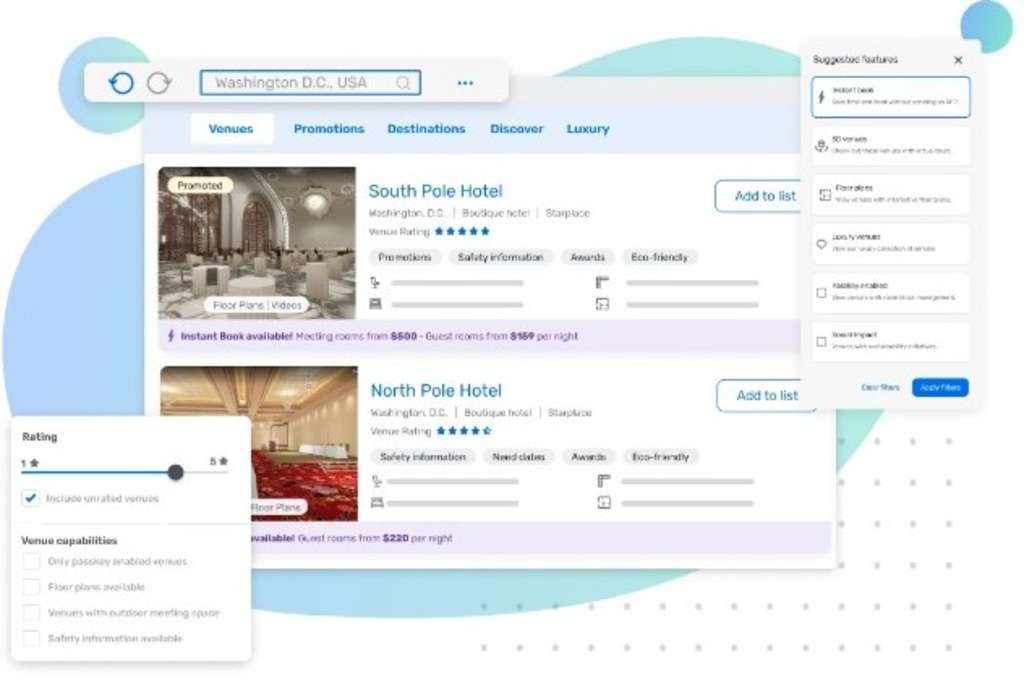The image size is (1024, 682).
Task: Check Venues with outdoor meeting space
Action: point(31,613)
